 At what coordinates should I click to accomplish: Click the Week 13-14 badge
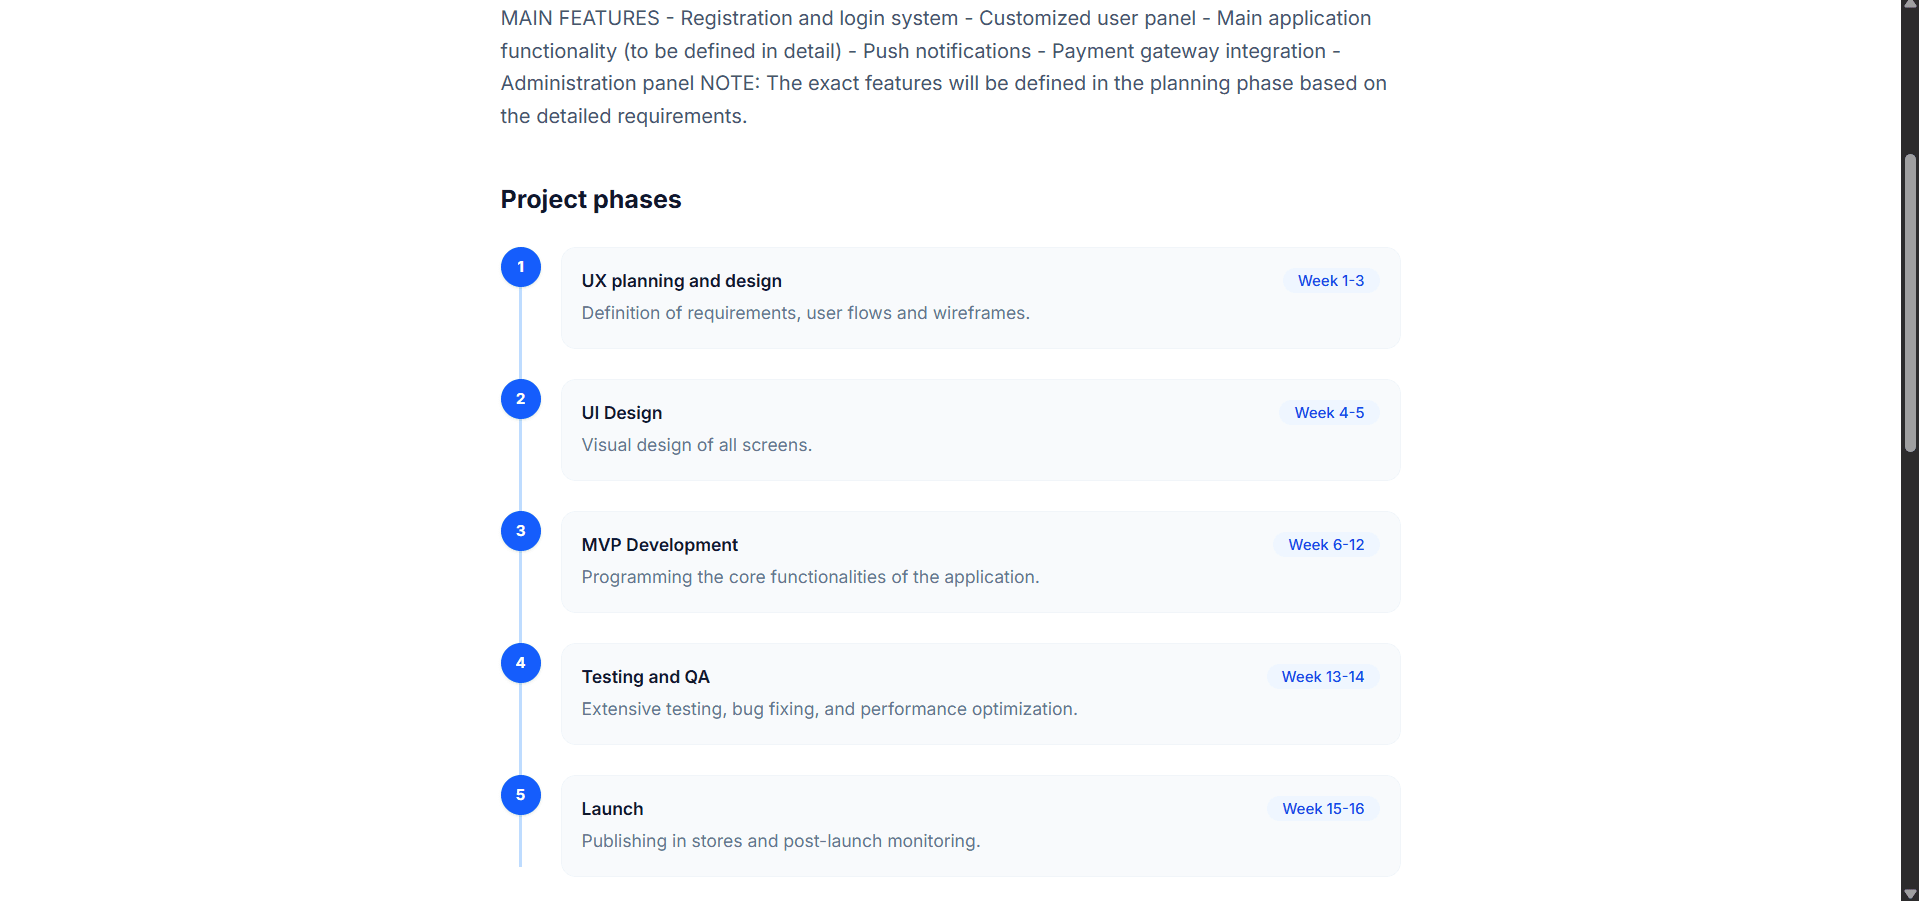coord(1322,677)
